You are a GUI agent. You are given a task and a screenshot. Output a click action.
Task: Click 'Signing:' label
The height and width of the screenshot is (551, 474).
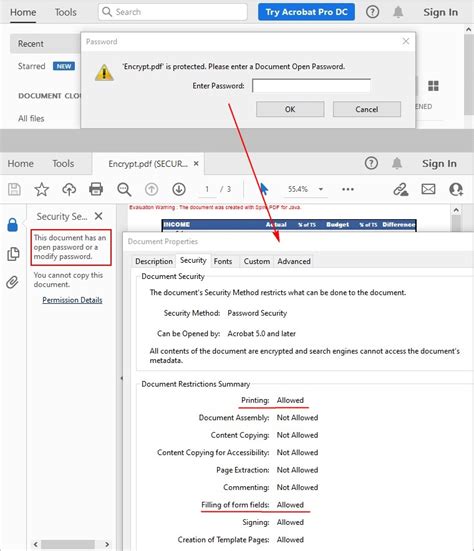256,523
